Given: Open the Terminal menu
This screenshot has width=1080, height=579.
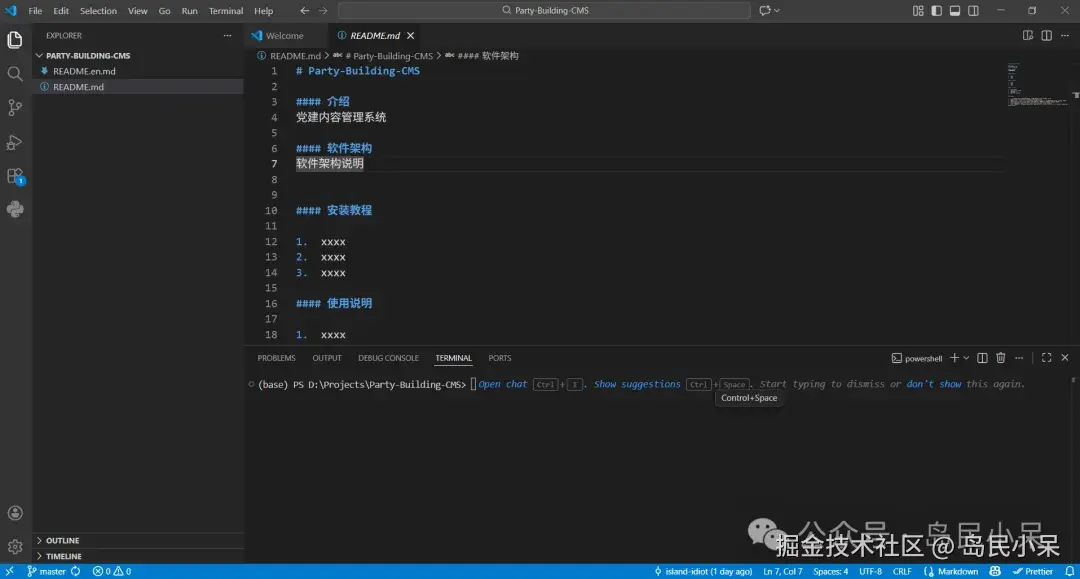Looking at the screenshot, I should point(226,10).
